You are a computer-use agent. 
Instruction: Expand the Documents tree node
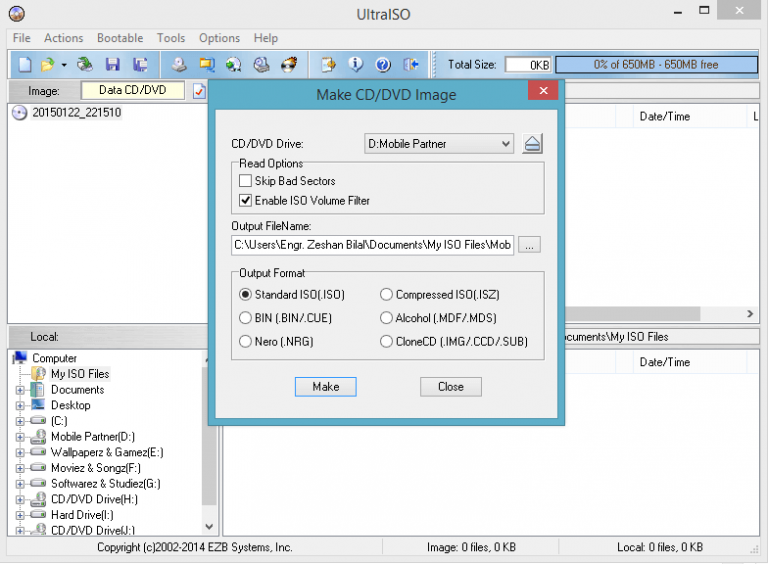20,390
